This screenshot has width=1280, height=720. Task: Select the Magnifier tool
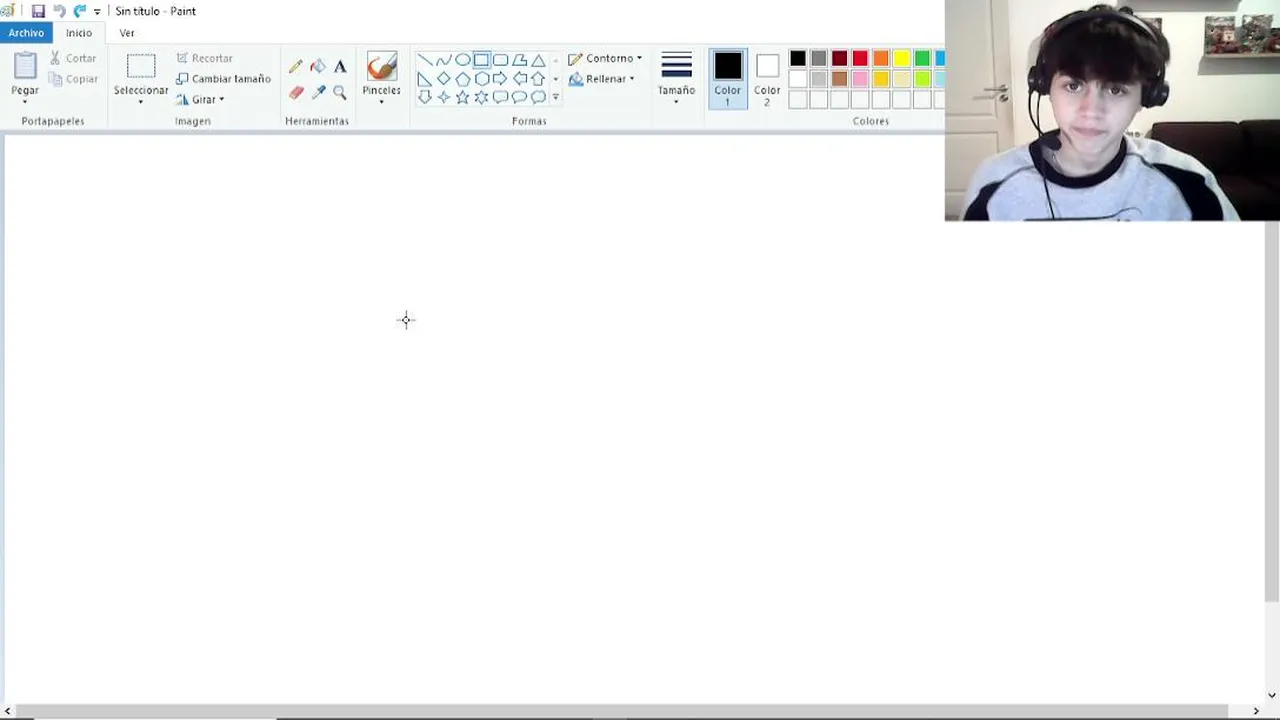(x=340, y=92)
